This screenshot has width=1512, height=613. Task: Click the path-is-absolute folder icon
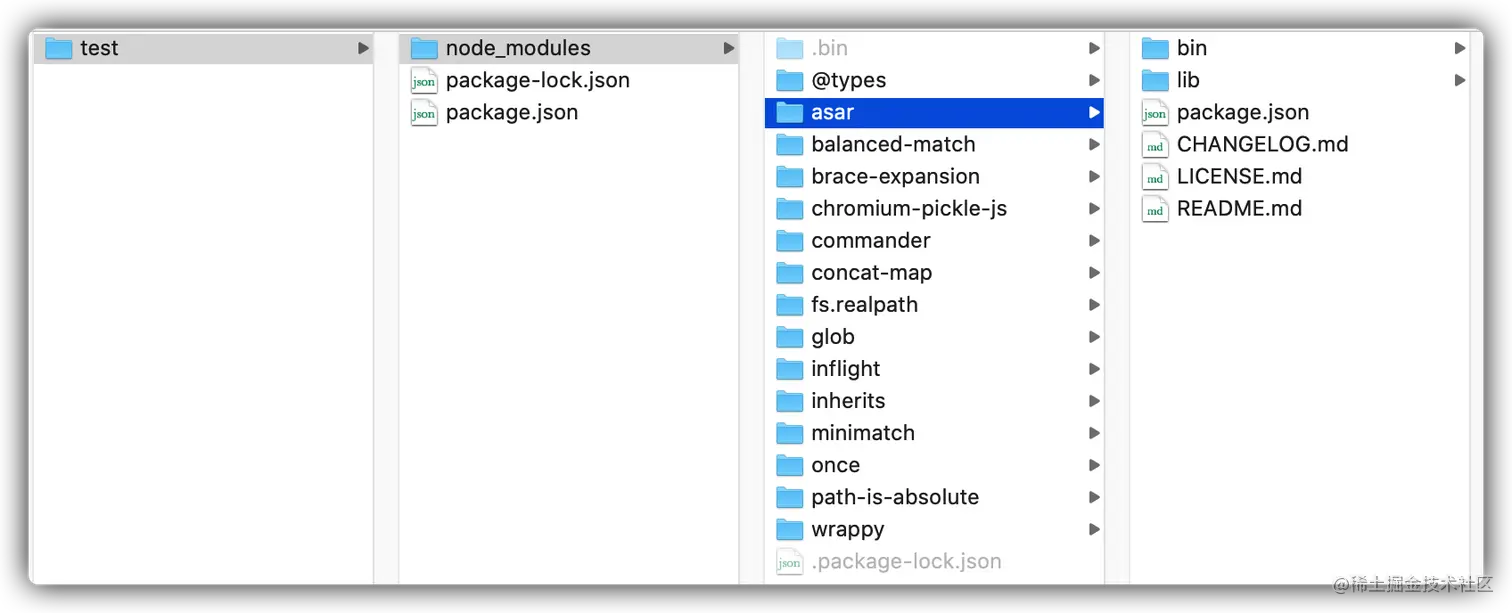click(x=790, y=497)
